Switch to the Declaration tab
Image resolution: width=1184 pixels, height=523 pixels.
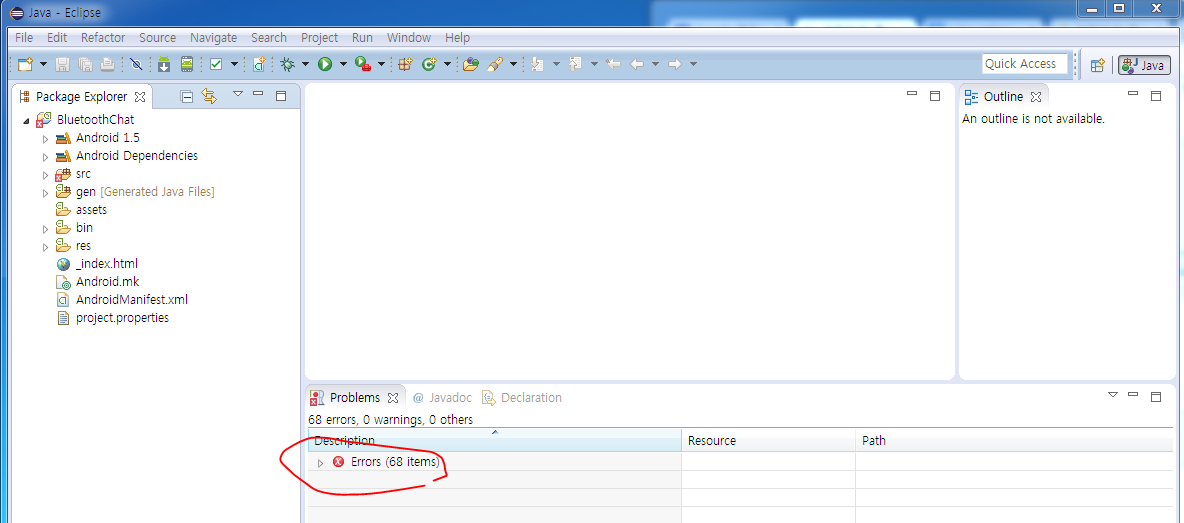pyautogui.click(x=523, y=398)
